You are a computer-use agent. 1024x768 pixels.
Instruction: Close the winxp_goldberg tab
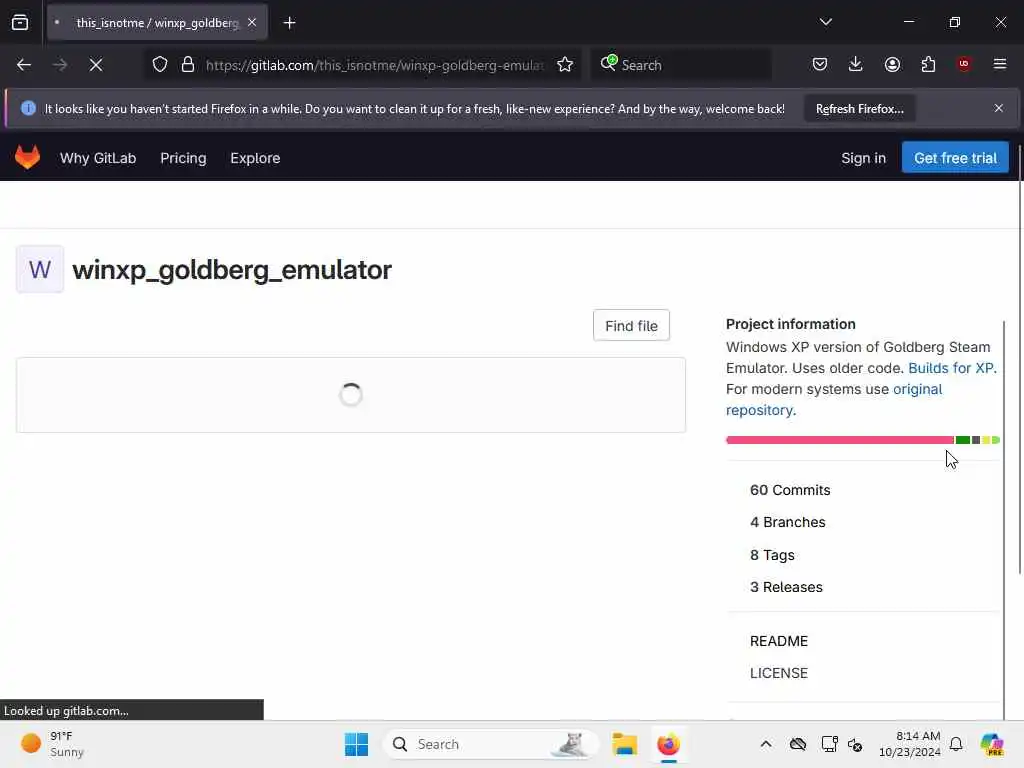(x=252, y=22)
